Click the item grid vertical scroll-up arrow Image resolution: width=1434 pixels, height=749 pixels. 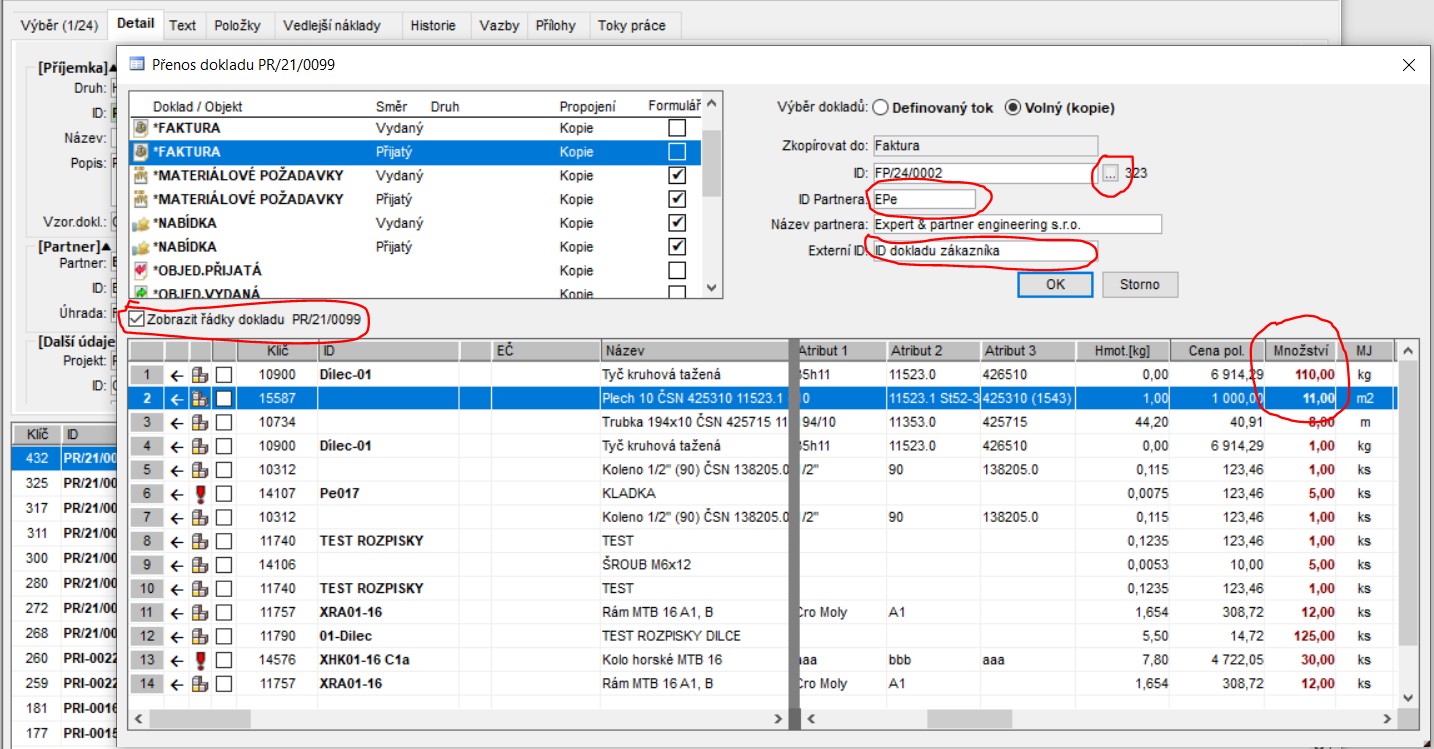click(x=1407, y=351)
